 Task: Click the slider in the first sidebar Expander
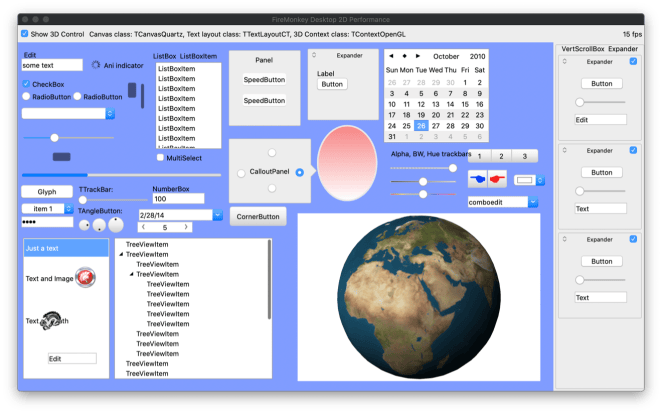click(600, 102)
